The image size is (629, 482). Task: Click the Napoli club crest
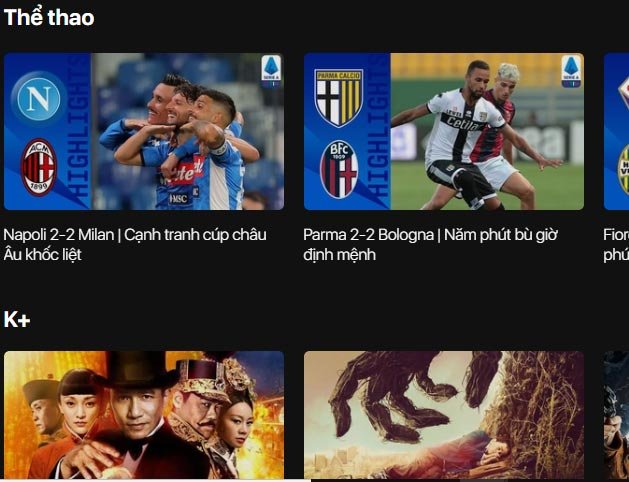click(x=39, y=98)
